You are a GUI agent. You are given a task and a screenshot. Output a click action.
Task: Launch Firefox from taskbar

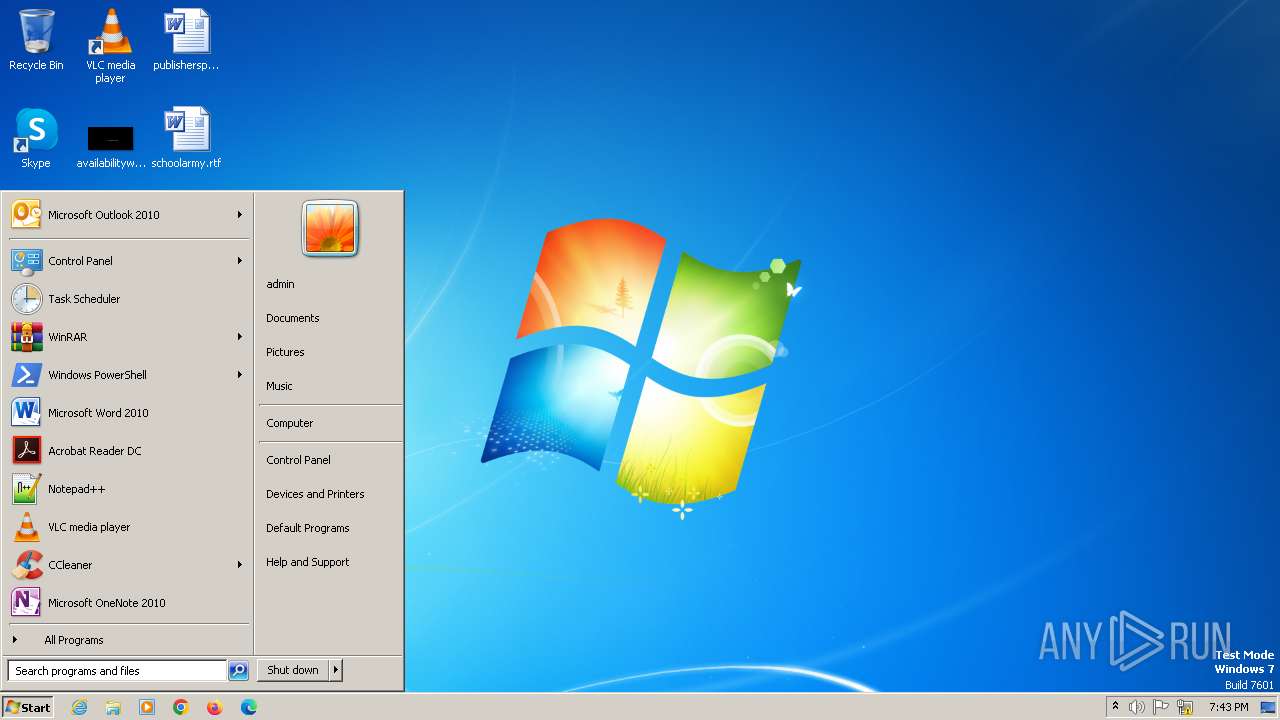215,707
